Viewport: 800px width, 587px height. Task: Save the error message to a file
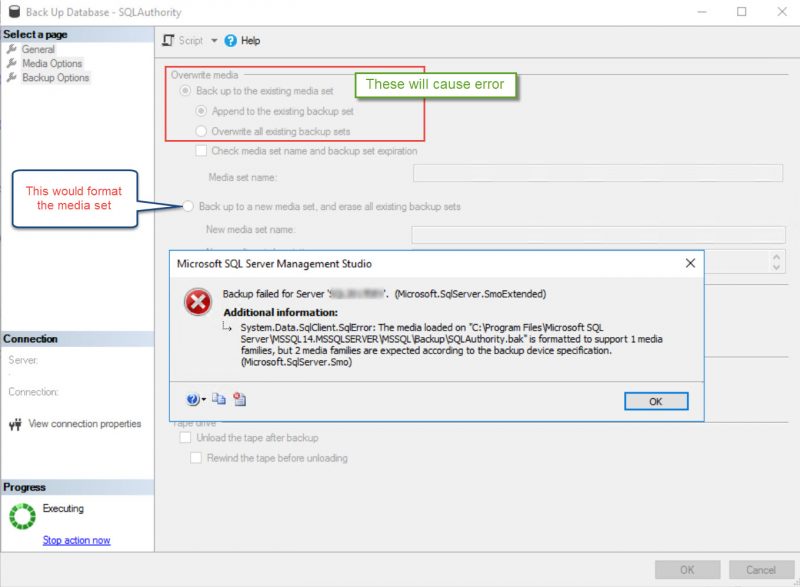[x=241, y=398]
